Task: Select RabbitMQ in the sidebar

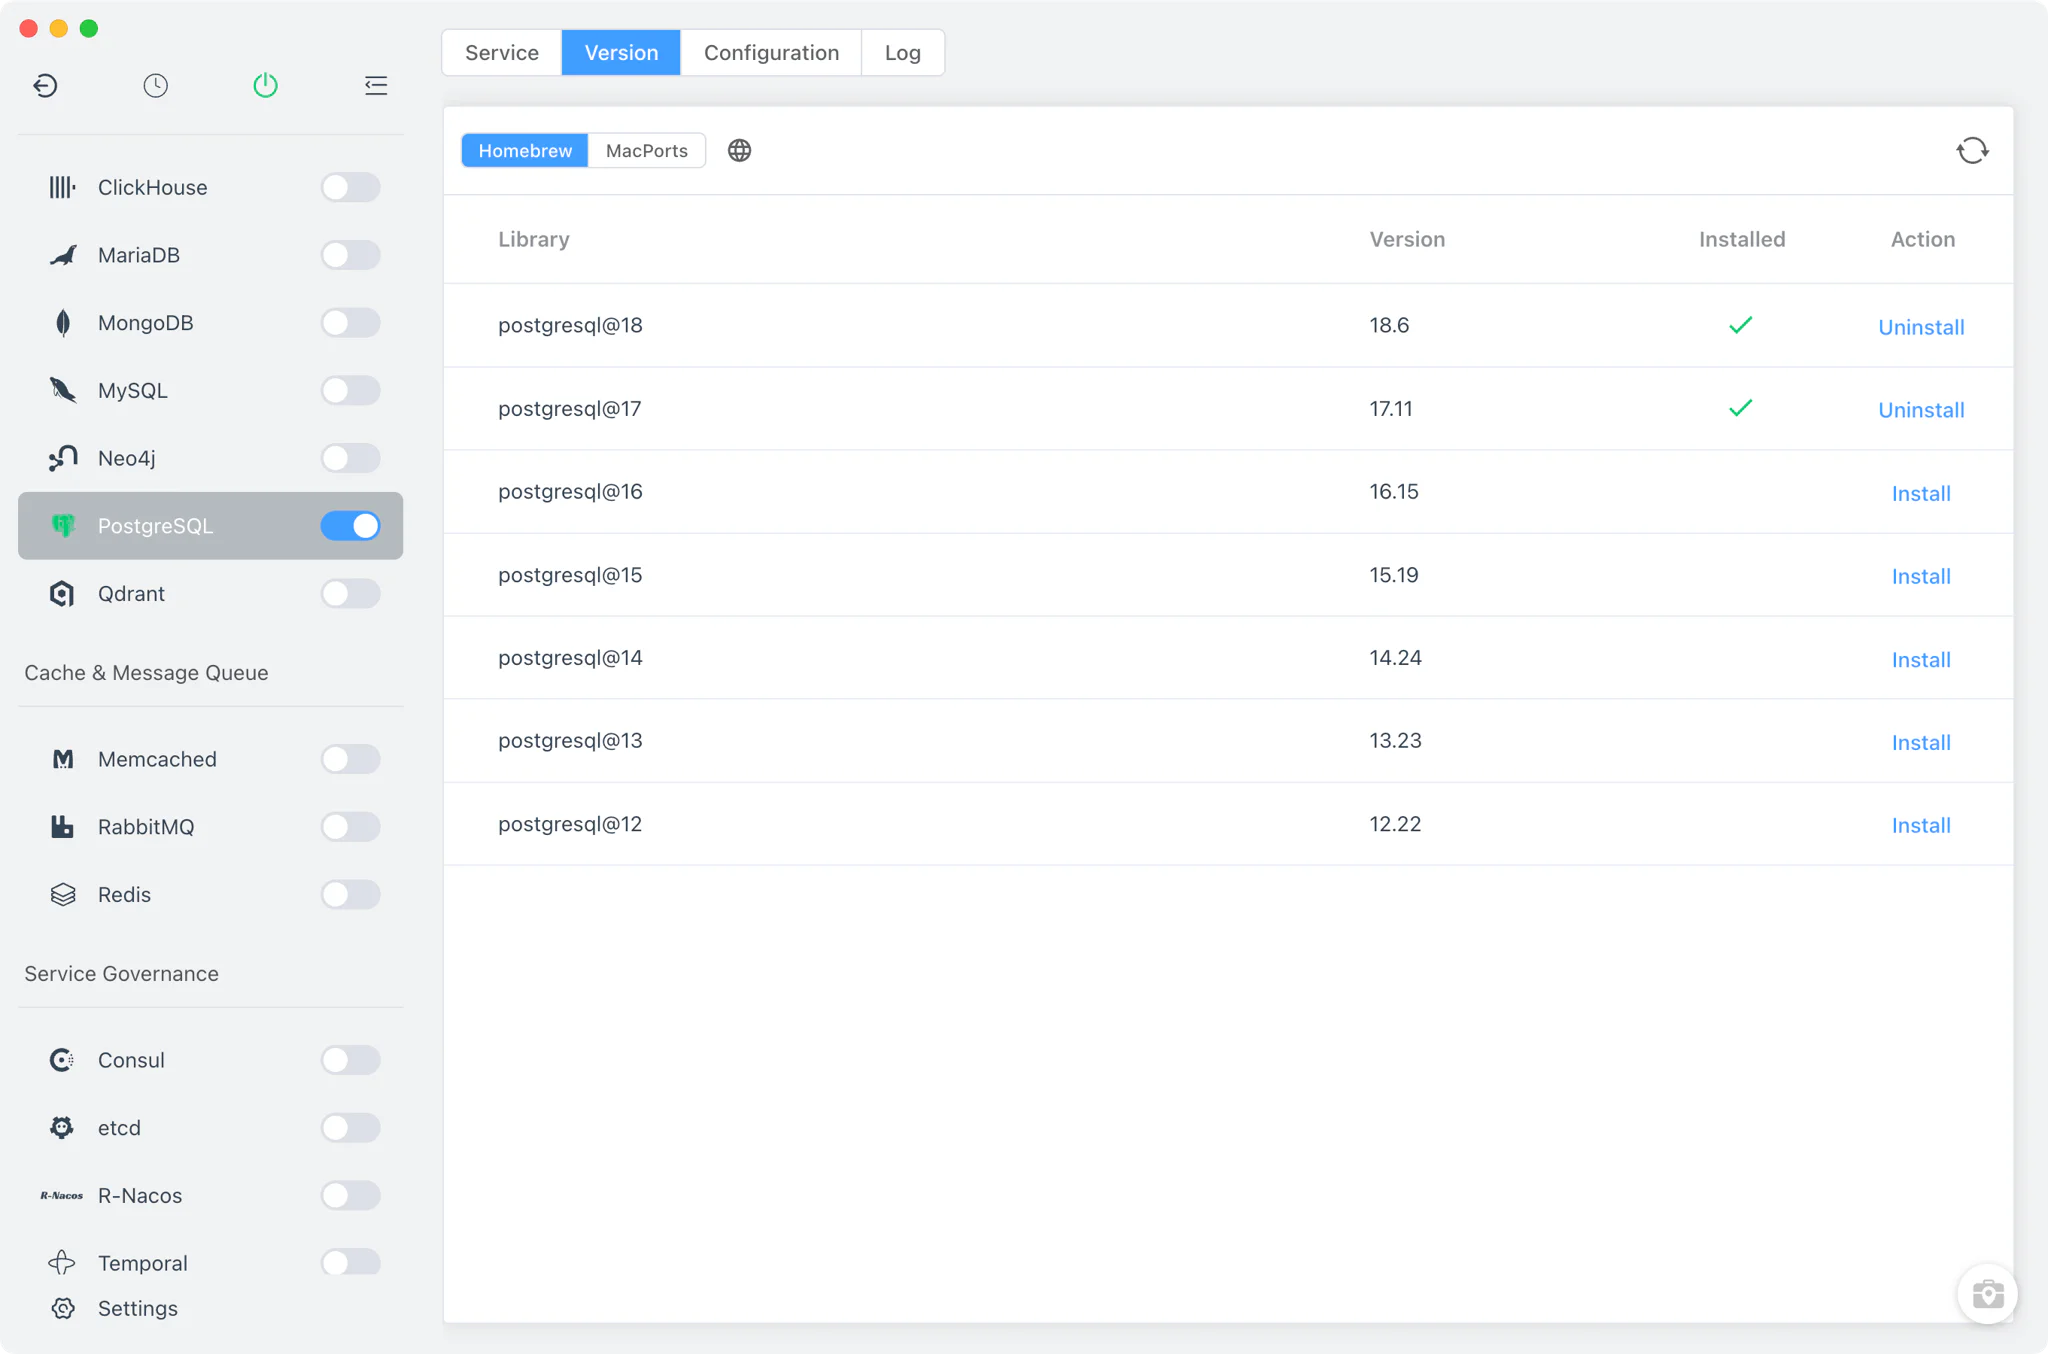Action: [x=210, y=827]
